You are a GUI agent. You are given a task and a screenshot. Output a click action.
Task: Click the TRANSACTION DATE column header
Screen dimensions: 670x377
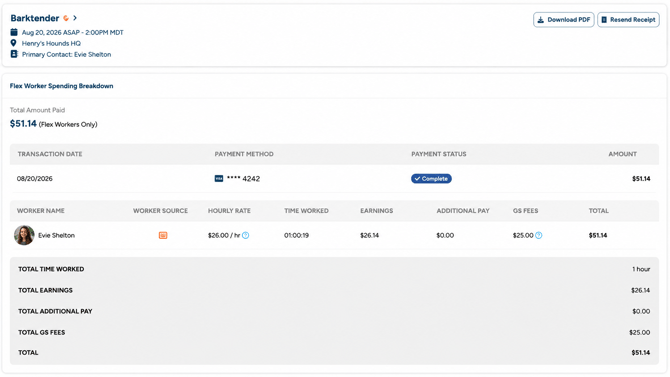50,154
